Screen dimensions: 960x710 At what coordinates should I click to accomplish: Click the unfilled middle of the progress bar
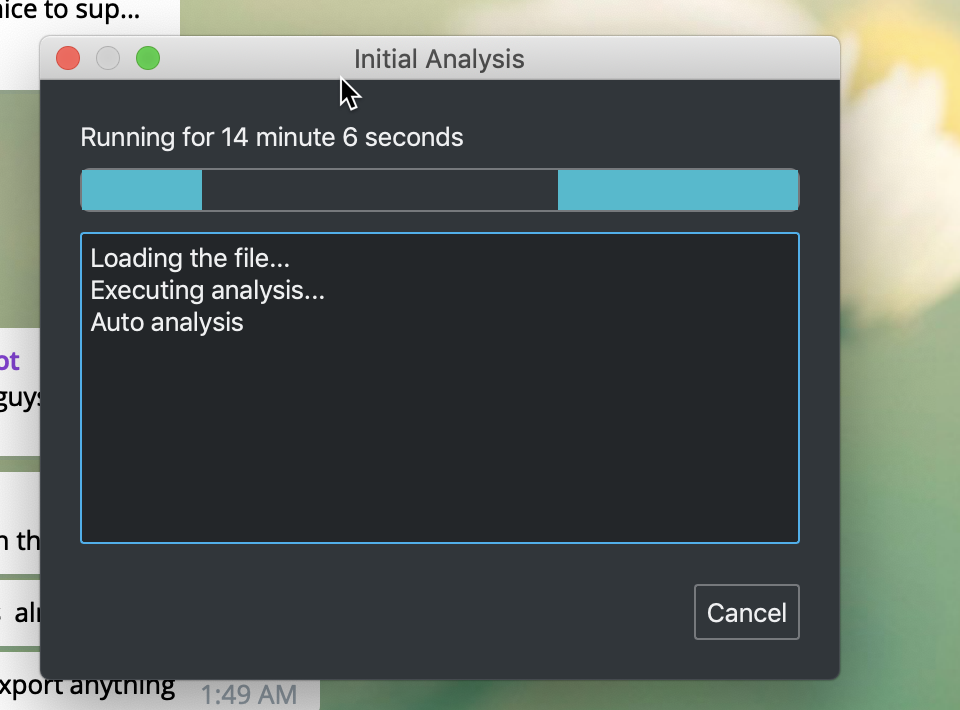(380, 190)
